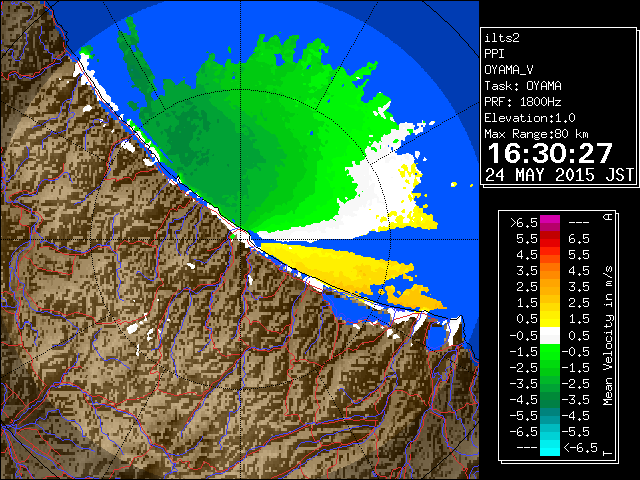Click the 'Mean Velocity in m/s' legend title
Image resolution: width=640 pixels, height=480 pixels.
click(x=608, y=336)
